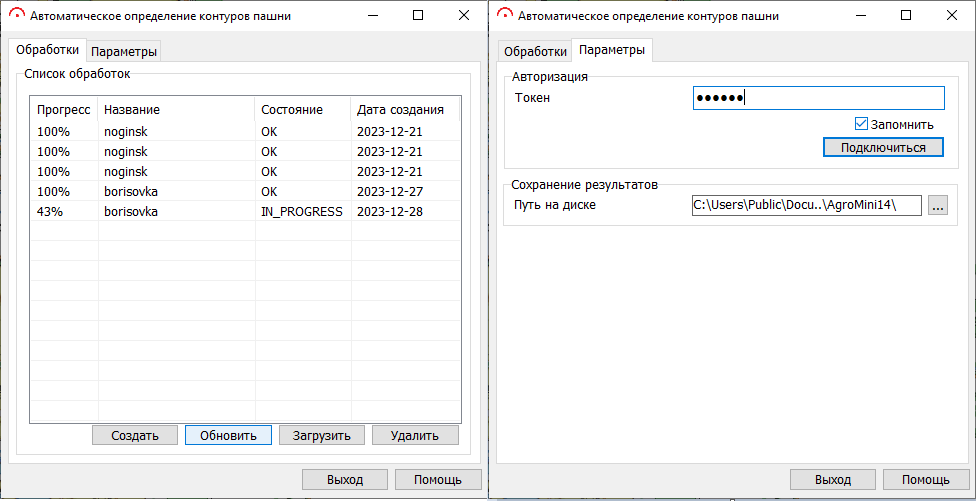Select the first noginsk row in list
This screenshot has width=977, height=503.
click(x=245, y=131)
